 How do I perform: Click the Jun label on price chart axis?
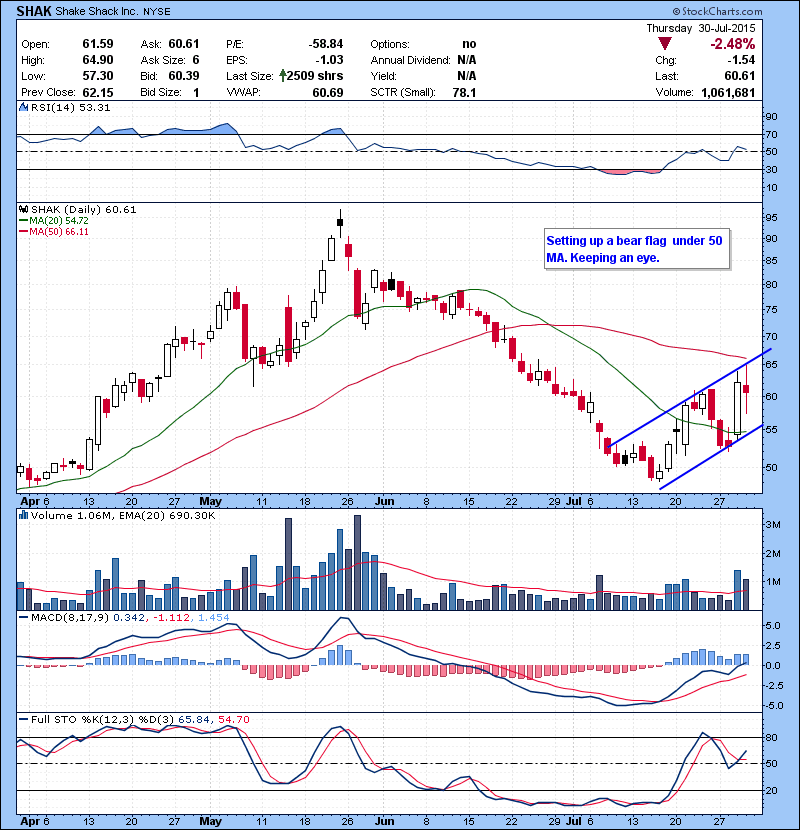[384, 501]
